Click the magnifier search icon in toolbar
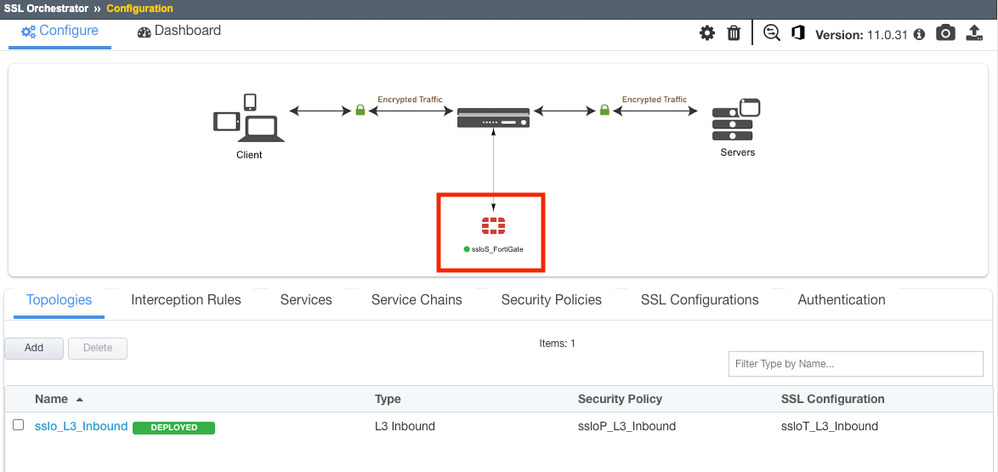 click(771, 33)
